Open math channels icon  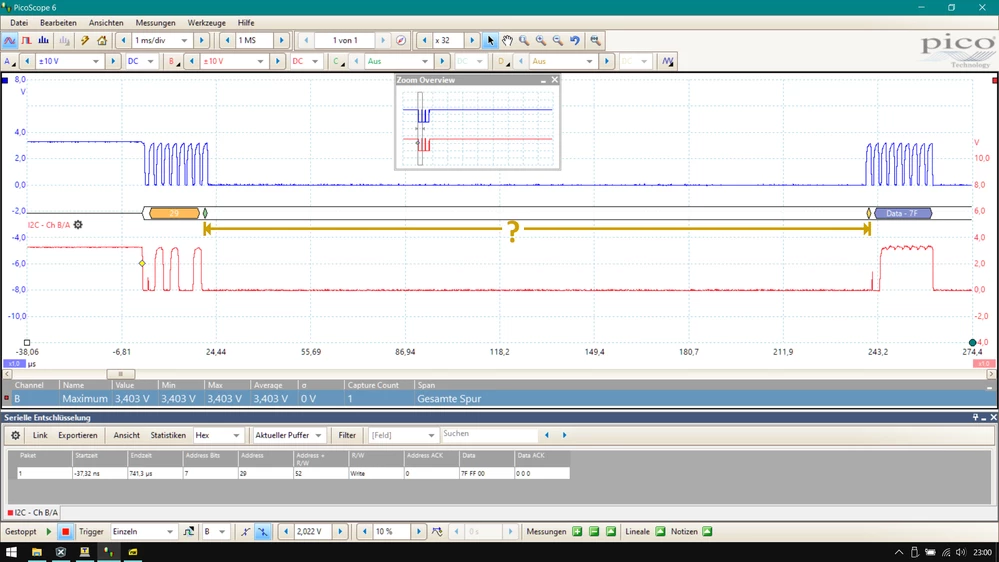pyautogui.click(x=668, y=61)
